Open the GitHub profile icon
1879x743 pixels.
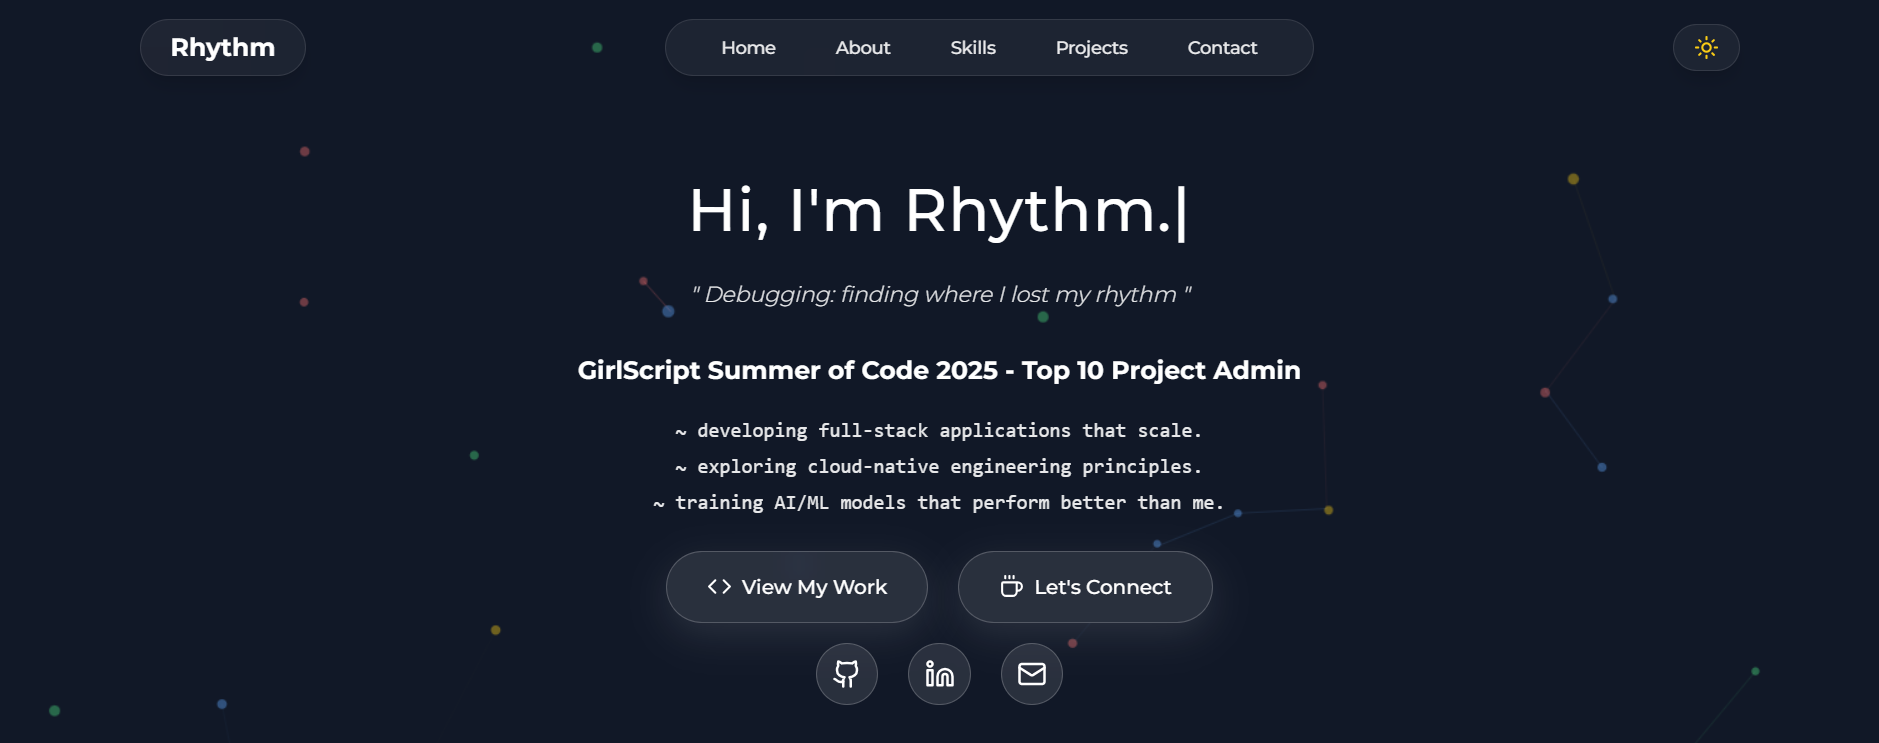coord(845,674)
